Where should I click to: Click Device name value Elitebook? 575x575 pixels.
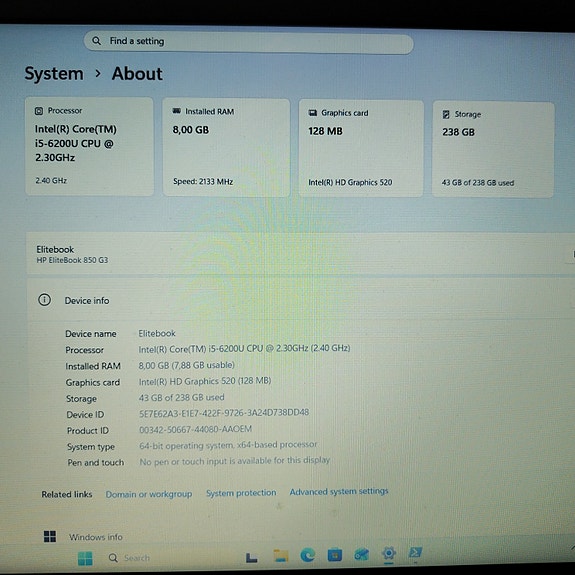coord(157,333)
